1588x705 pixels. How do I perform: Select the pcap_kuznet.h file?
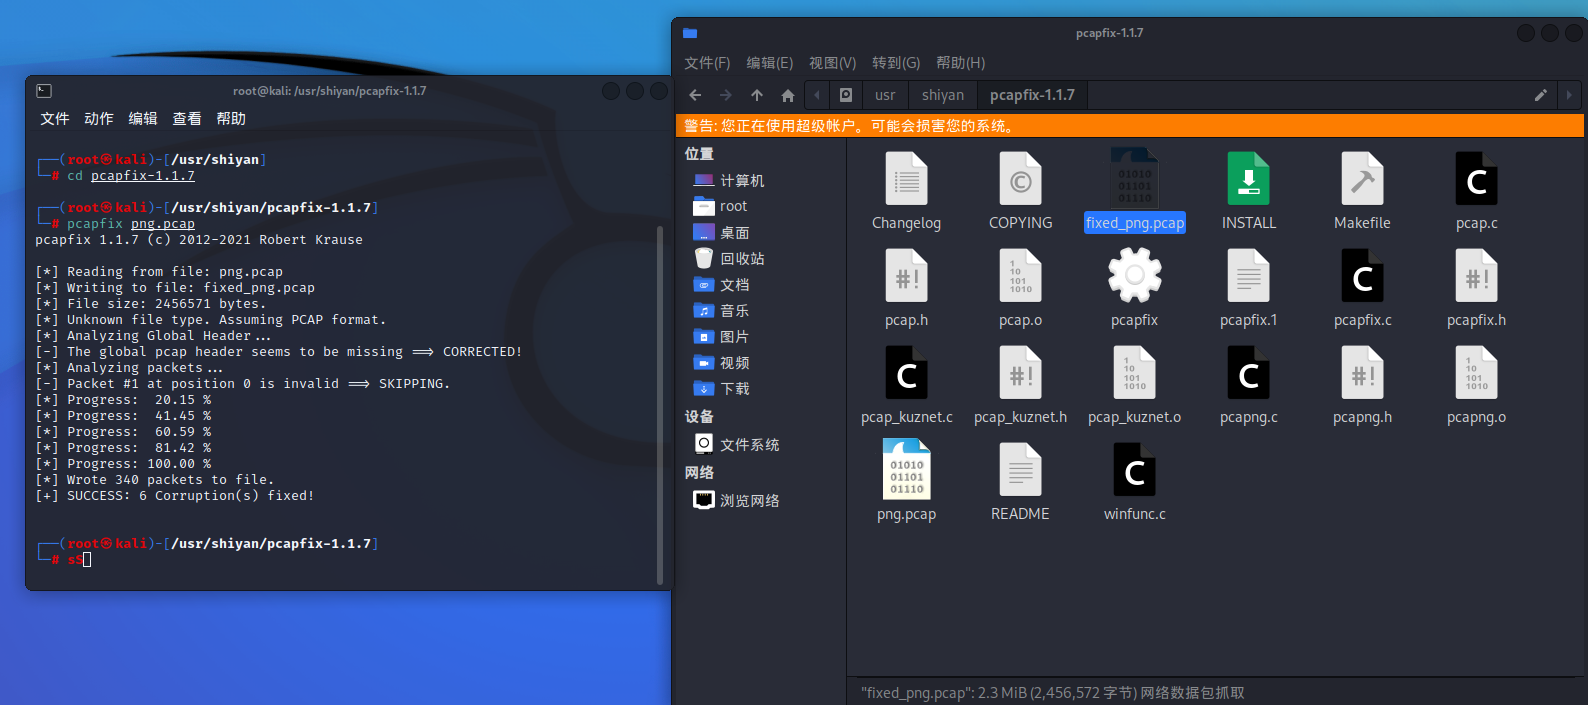click(x=1020, y=374)
